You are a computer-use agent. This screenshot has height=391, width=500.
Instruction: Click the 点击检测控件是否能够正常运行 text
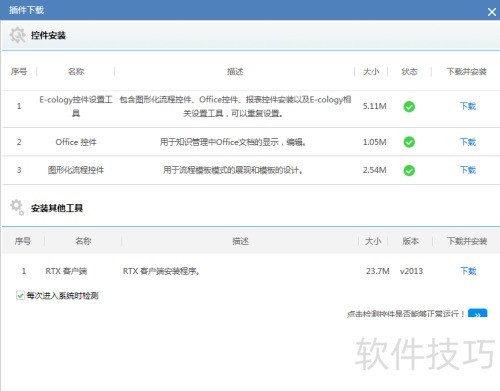(x=406, y=314)
